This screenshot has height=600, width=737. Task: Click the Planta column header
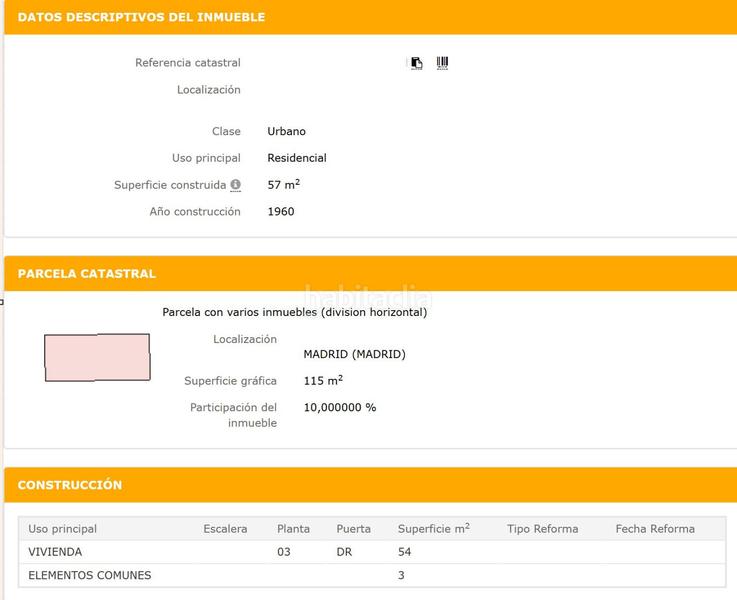click(x=293, y=528)
